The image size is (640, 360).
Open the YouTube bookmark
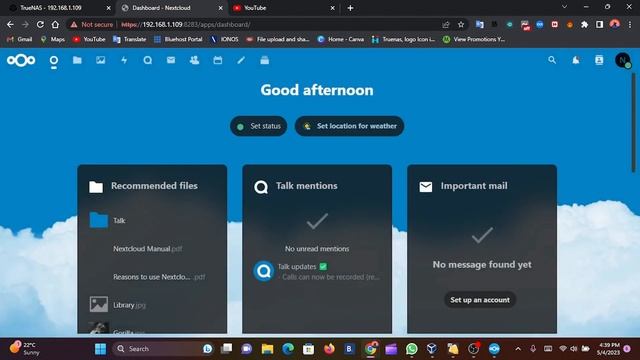[89, 39]
